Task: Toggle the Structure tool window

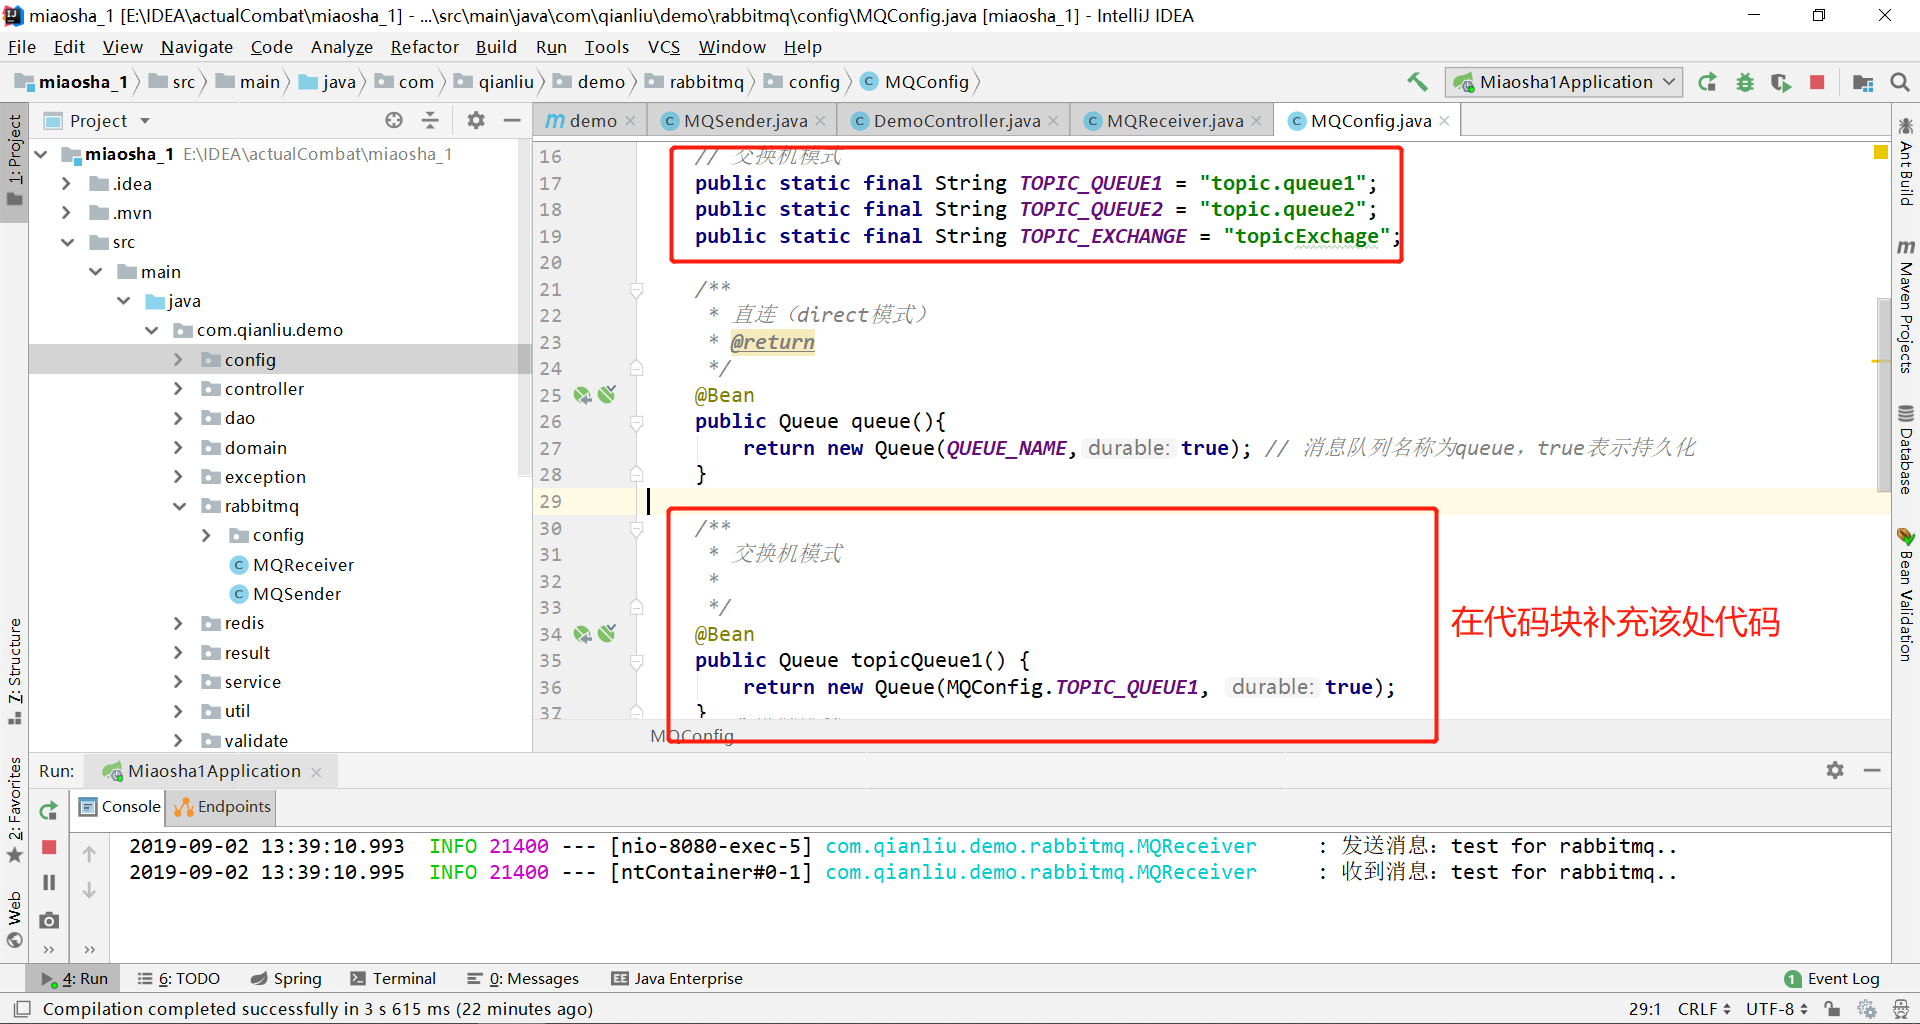Action: point(14,670)
